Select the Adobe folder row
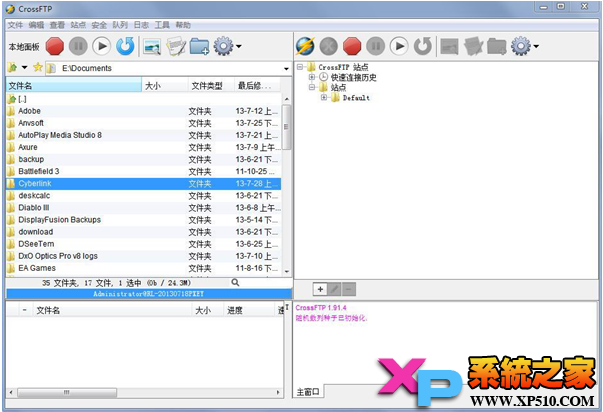The height and width of the screenshot is (412, 603). [143, 111]
